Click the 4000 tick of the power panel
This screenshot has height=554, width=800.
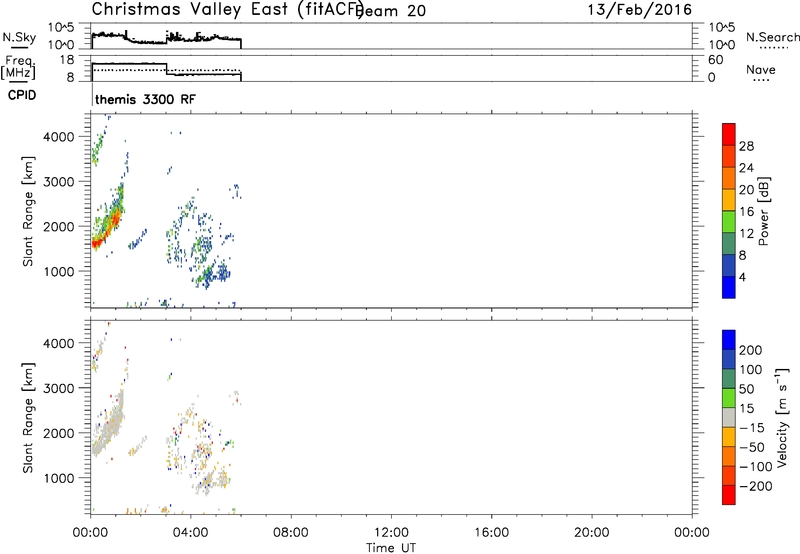pyautogui.click(x=59, y=137)
